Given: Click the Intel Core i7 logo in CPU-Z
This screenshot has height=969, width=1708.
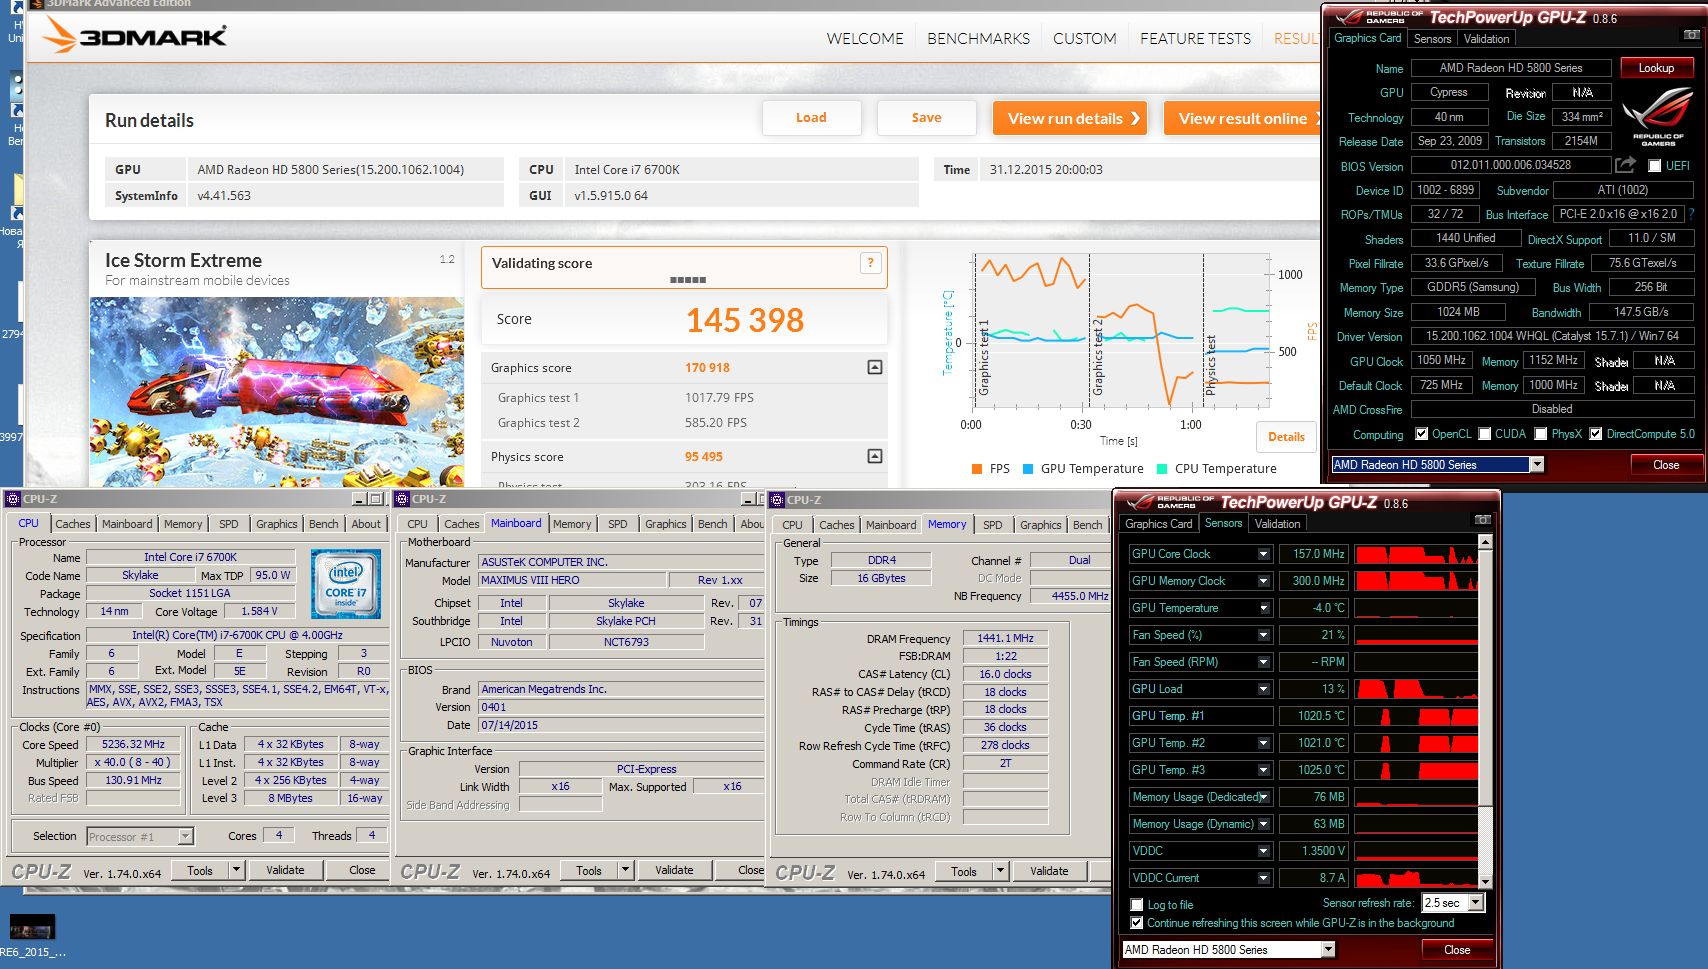Looking at the screenshot, I should (x=346, y=583).
